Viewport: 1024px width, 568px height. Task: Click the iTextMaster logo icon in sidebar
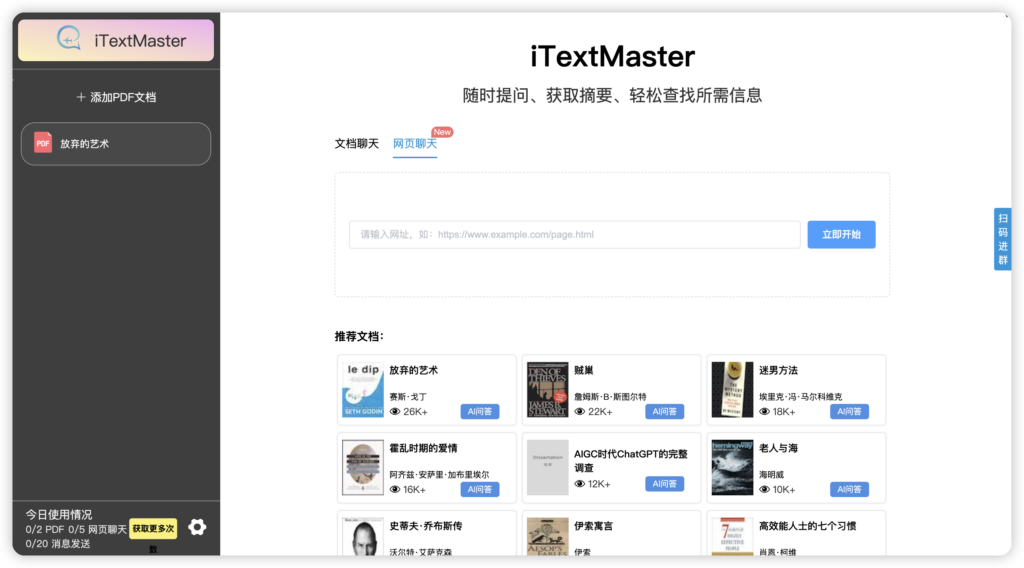click(69, 39)
